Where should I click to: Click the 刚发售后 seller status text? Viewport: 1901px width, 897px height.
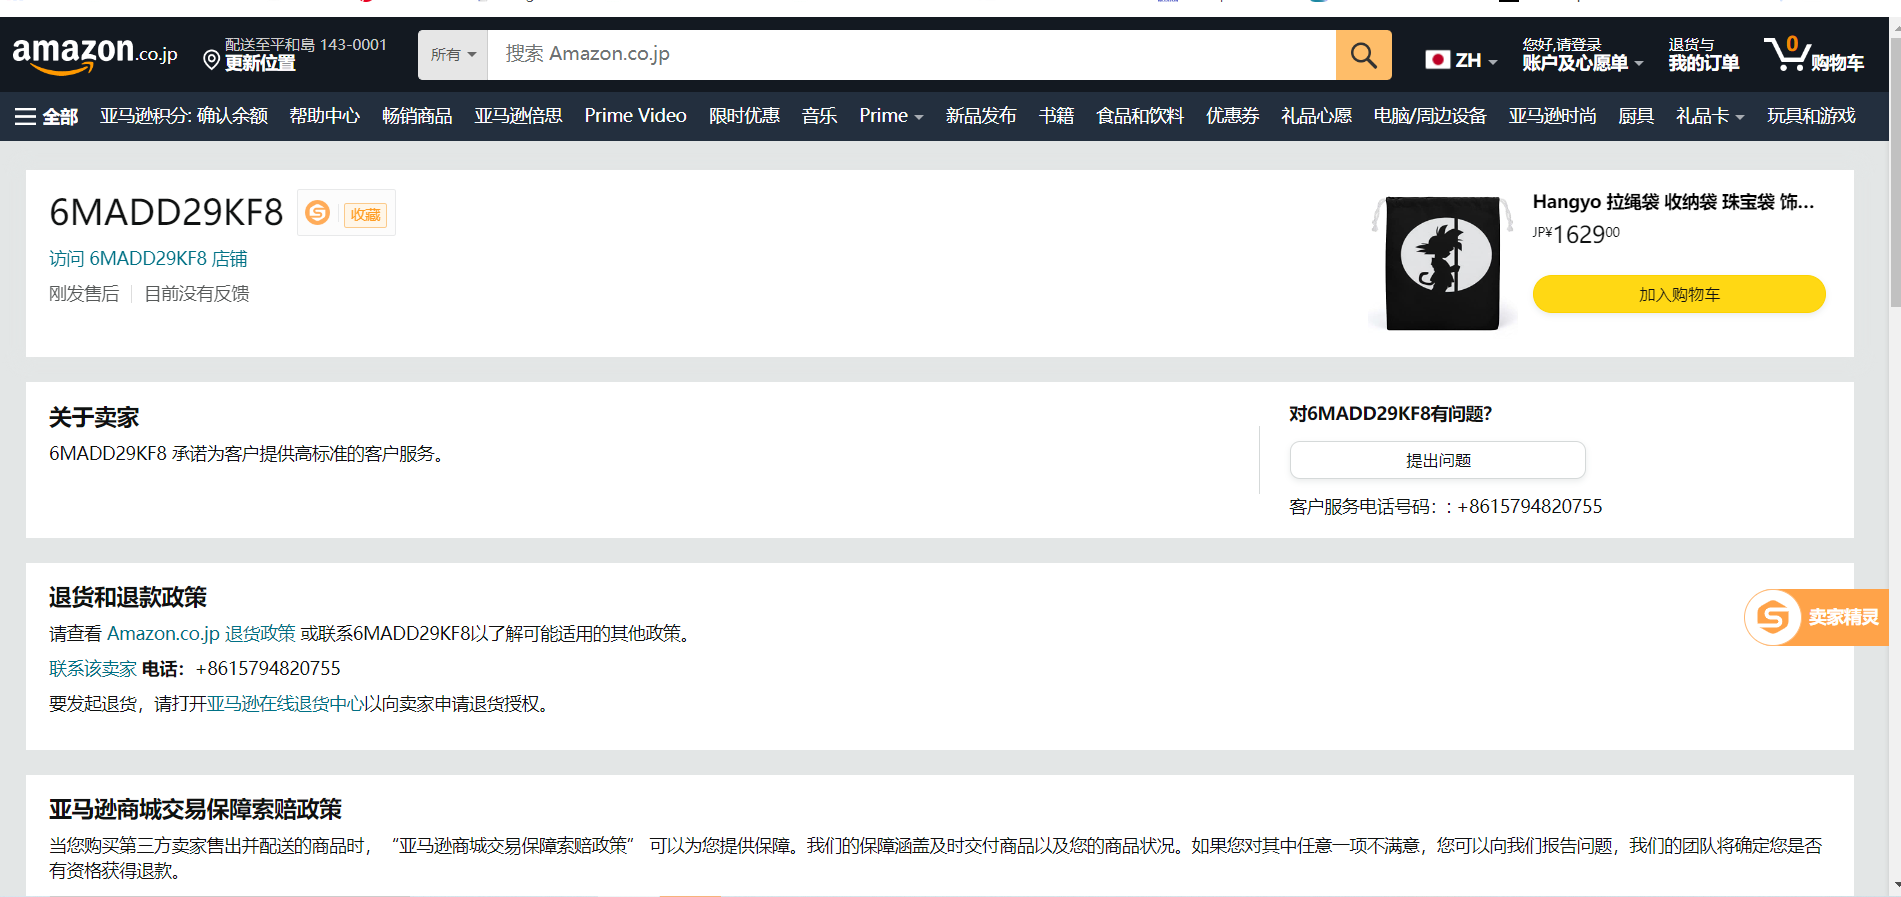[84, 294]
